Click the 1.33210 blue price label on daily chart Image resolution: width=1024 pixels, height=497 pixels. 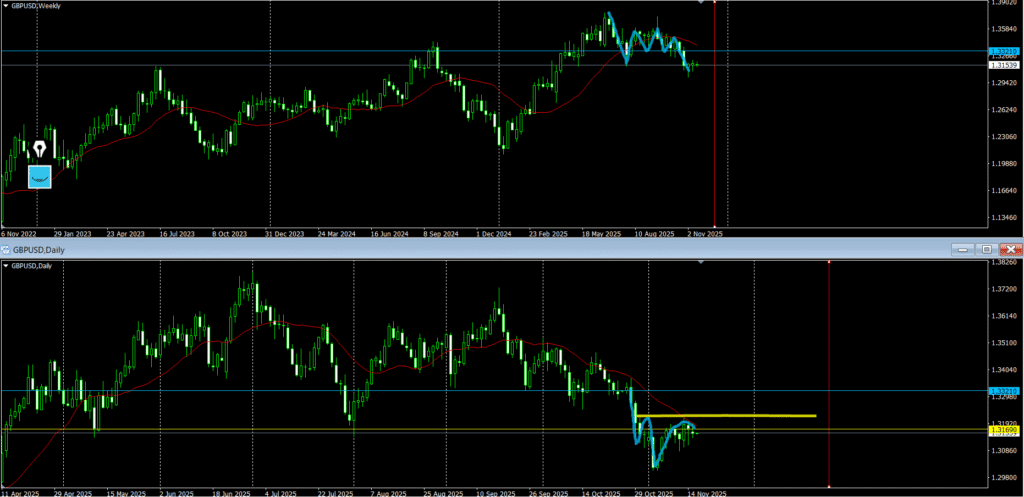1001,391
